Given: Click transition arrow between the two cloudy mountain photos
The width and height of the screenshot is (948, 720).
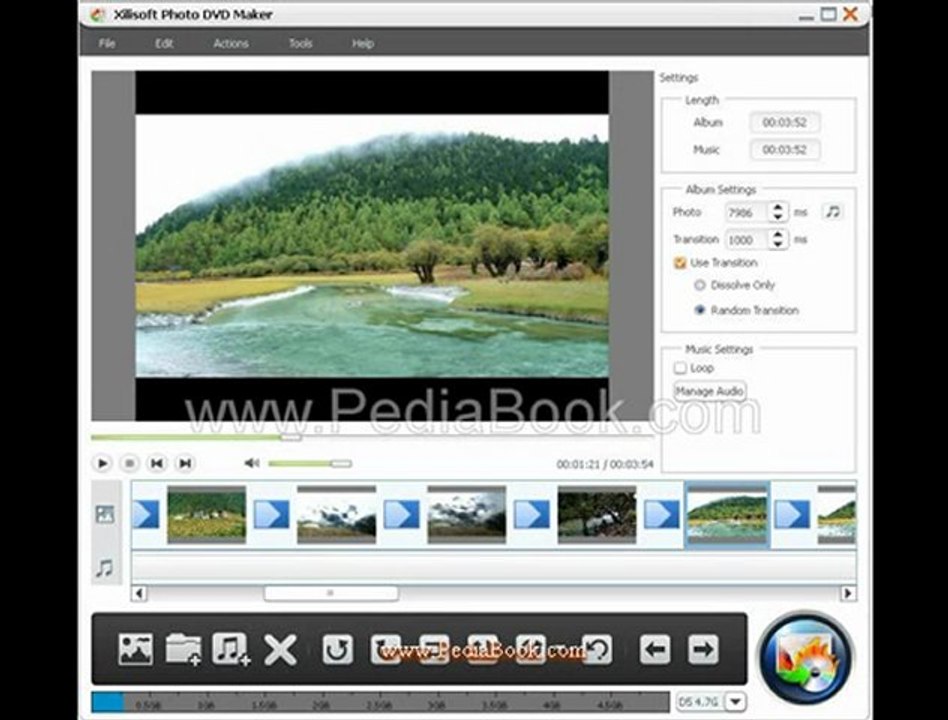Looking at the screenshot, I should point(401,514).
